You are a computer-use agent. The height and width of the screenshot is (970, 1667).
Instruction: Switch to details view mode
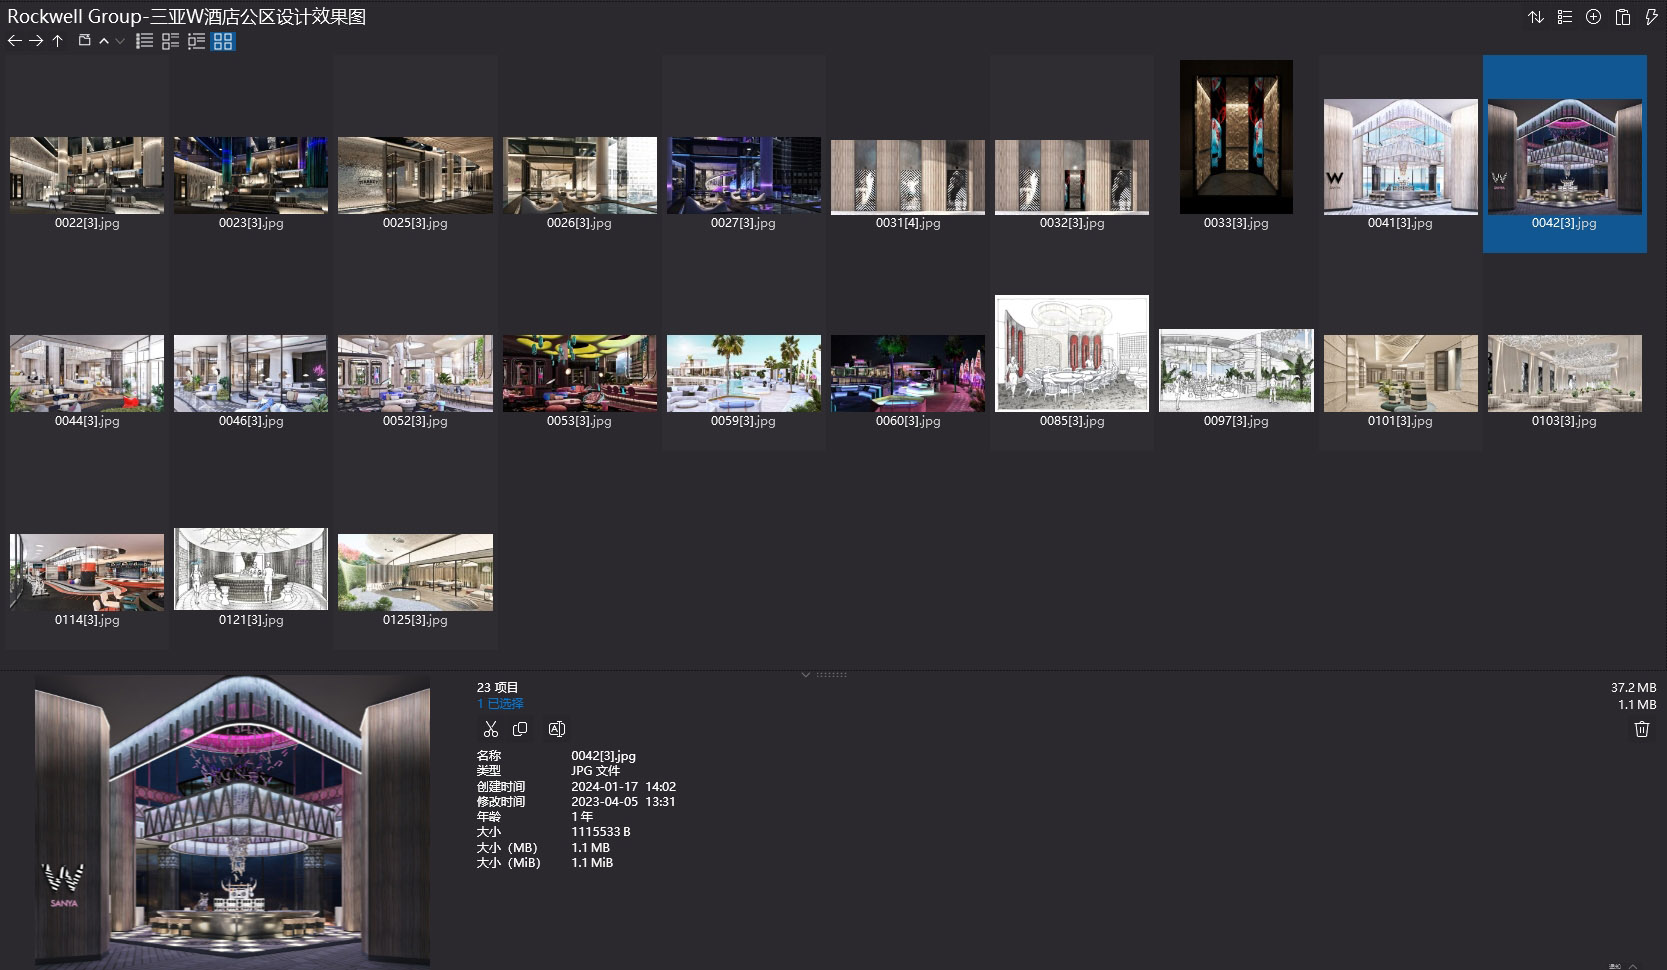(169, 41)
